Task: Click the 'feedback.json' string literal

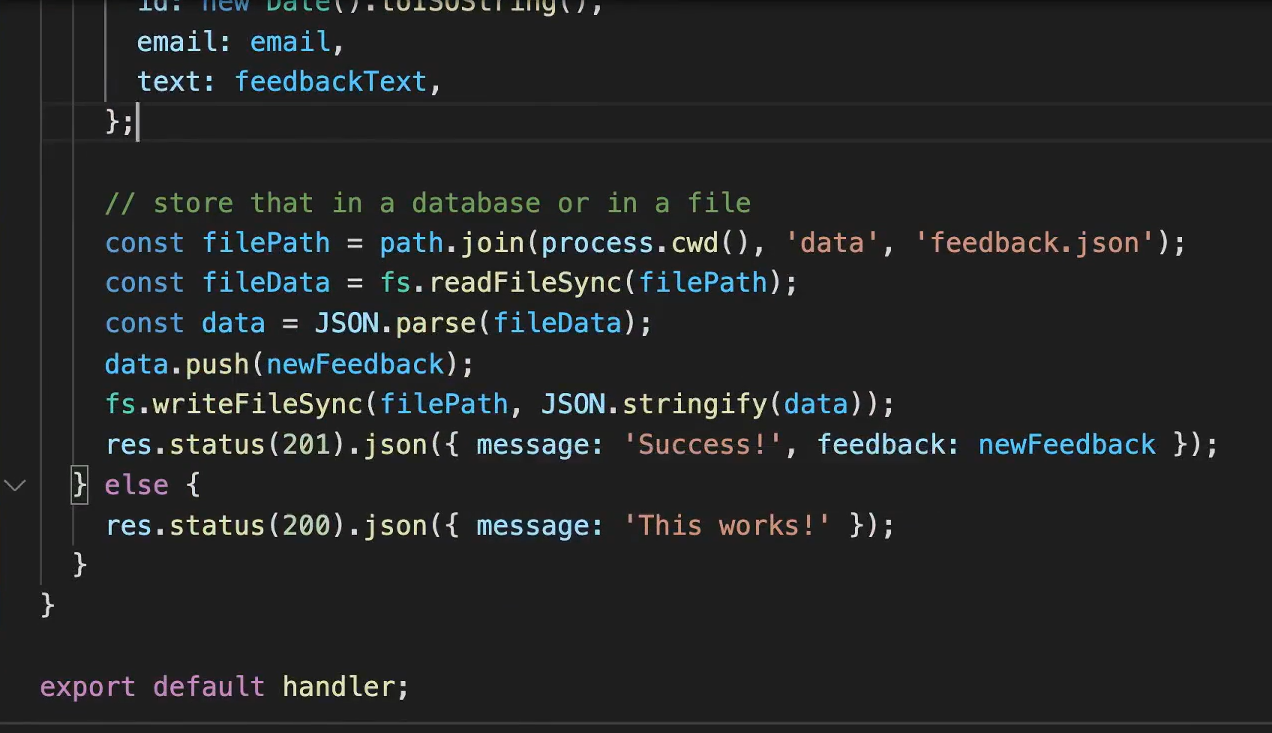Action: click(x=1034, y=243)
